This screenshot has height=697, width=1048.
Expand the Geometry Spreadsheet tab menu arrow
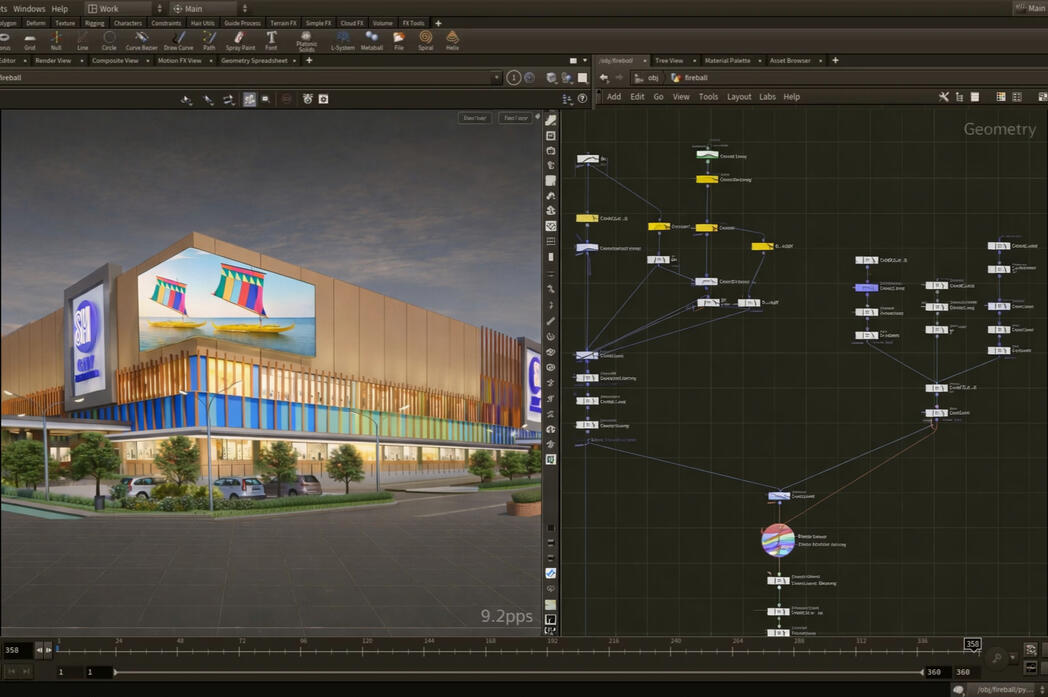(294, 61)
